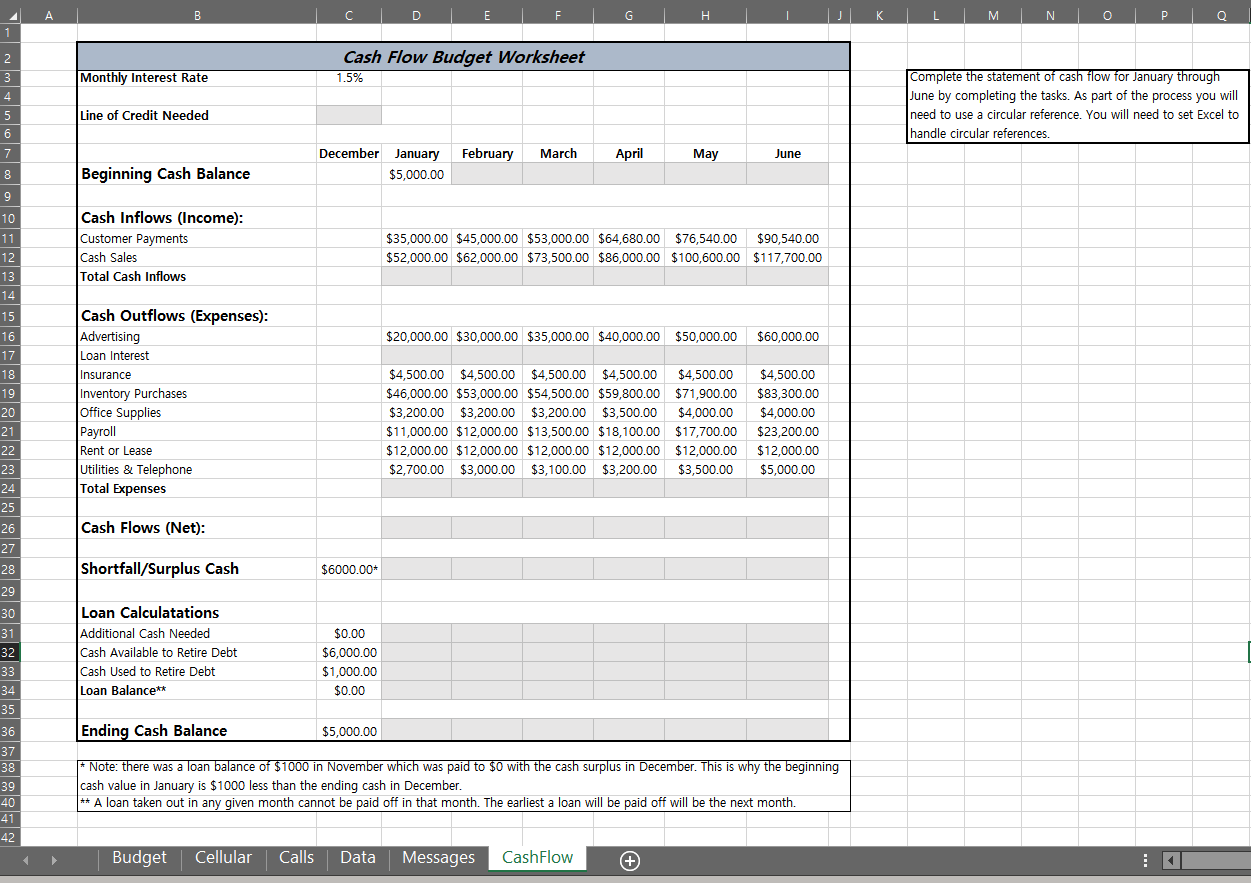The image size is (1251, 883).
Task: Open the Cellular sheet tab
Action: (223, 858)
